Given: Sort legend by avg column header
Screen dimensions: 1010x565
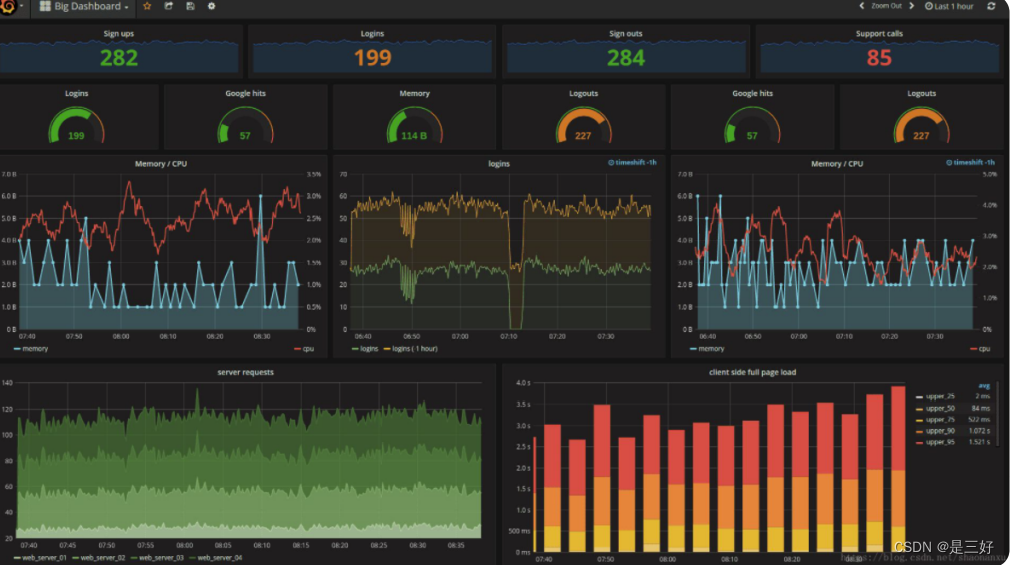Looking at the screenshot, I should coord(984,386).
